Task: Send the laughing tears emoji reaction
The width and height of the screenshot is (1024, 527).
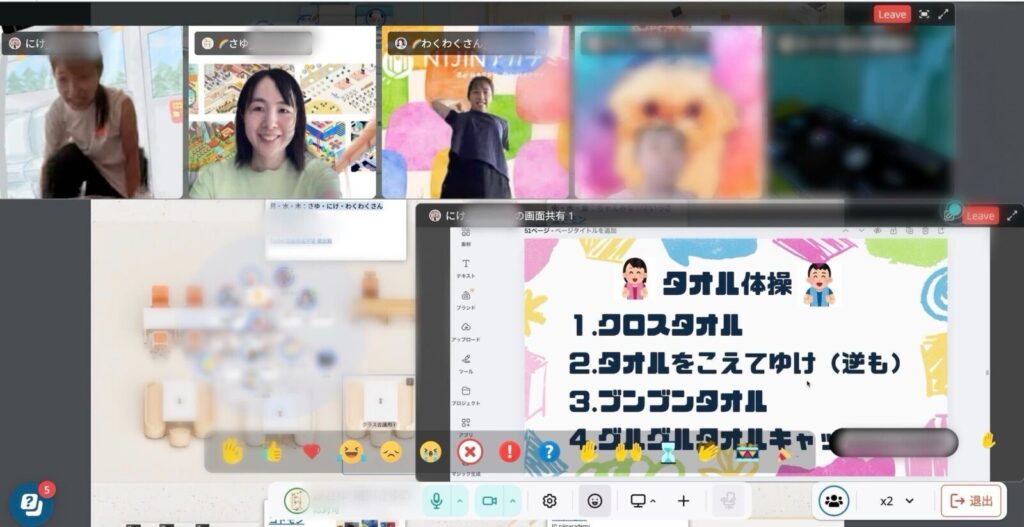Action: pyautogui.click(x=351, y=451)
